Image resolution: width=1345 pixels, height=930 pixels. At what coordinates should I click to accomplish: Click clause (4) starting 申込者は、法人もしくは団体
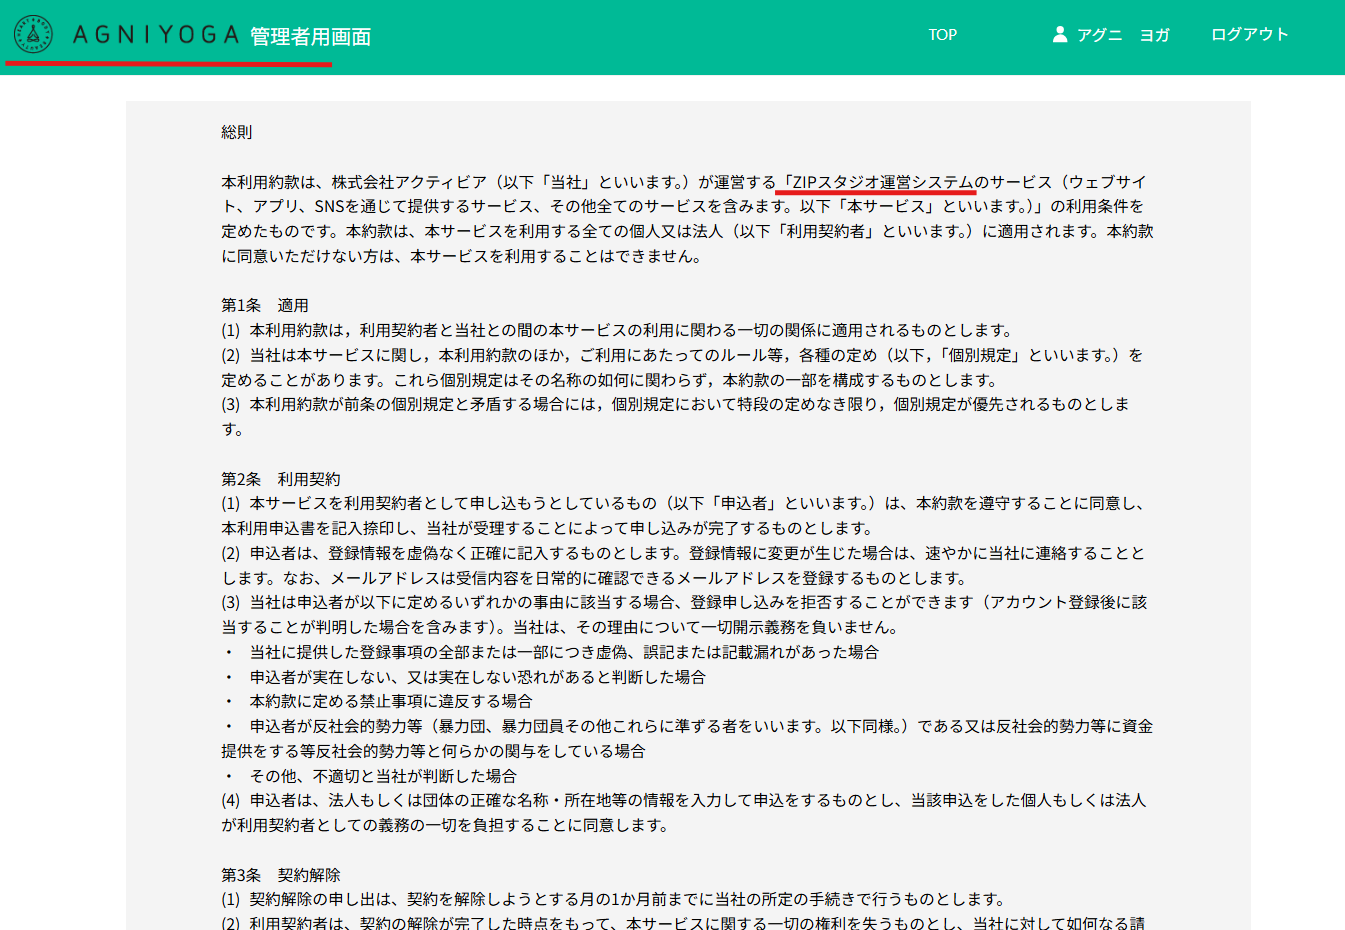683,801
